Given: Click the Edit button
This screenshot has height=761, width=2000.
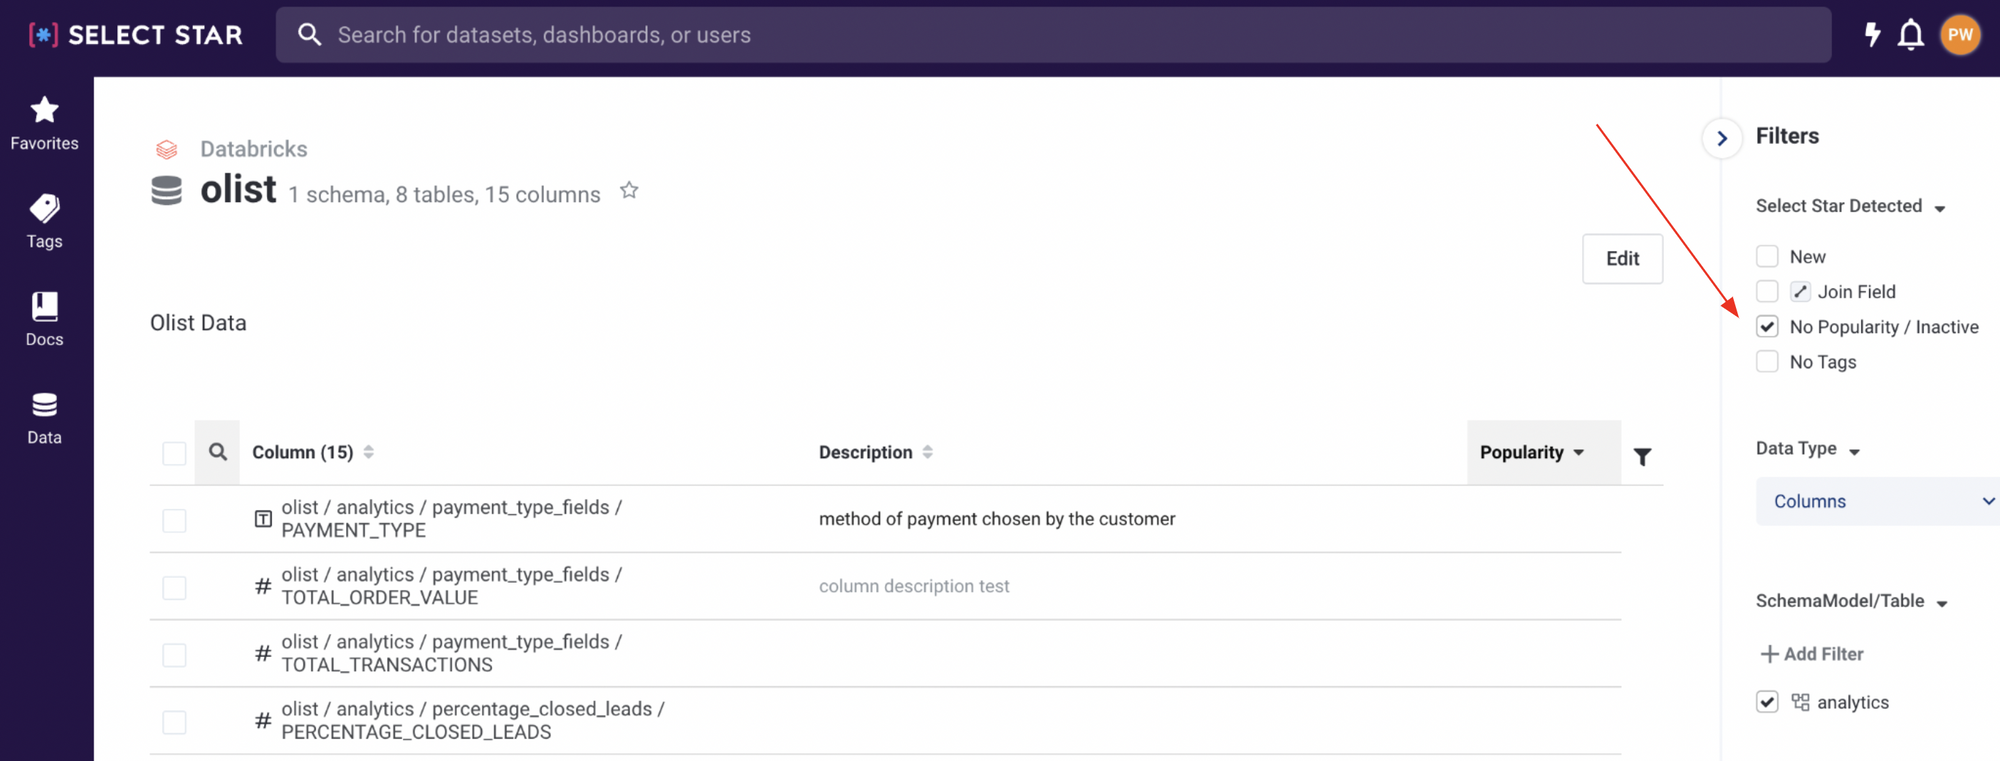Looking at the screenshot, I should (x=1622, y=259).
